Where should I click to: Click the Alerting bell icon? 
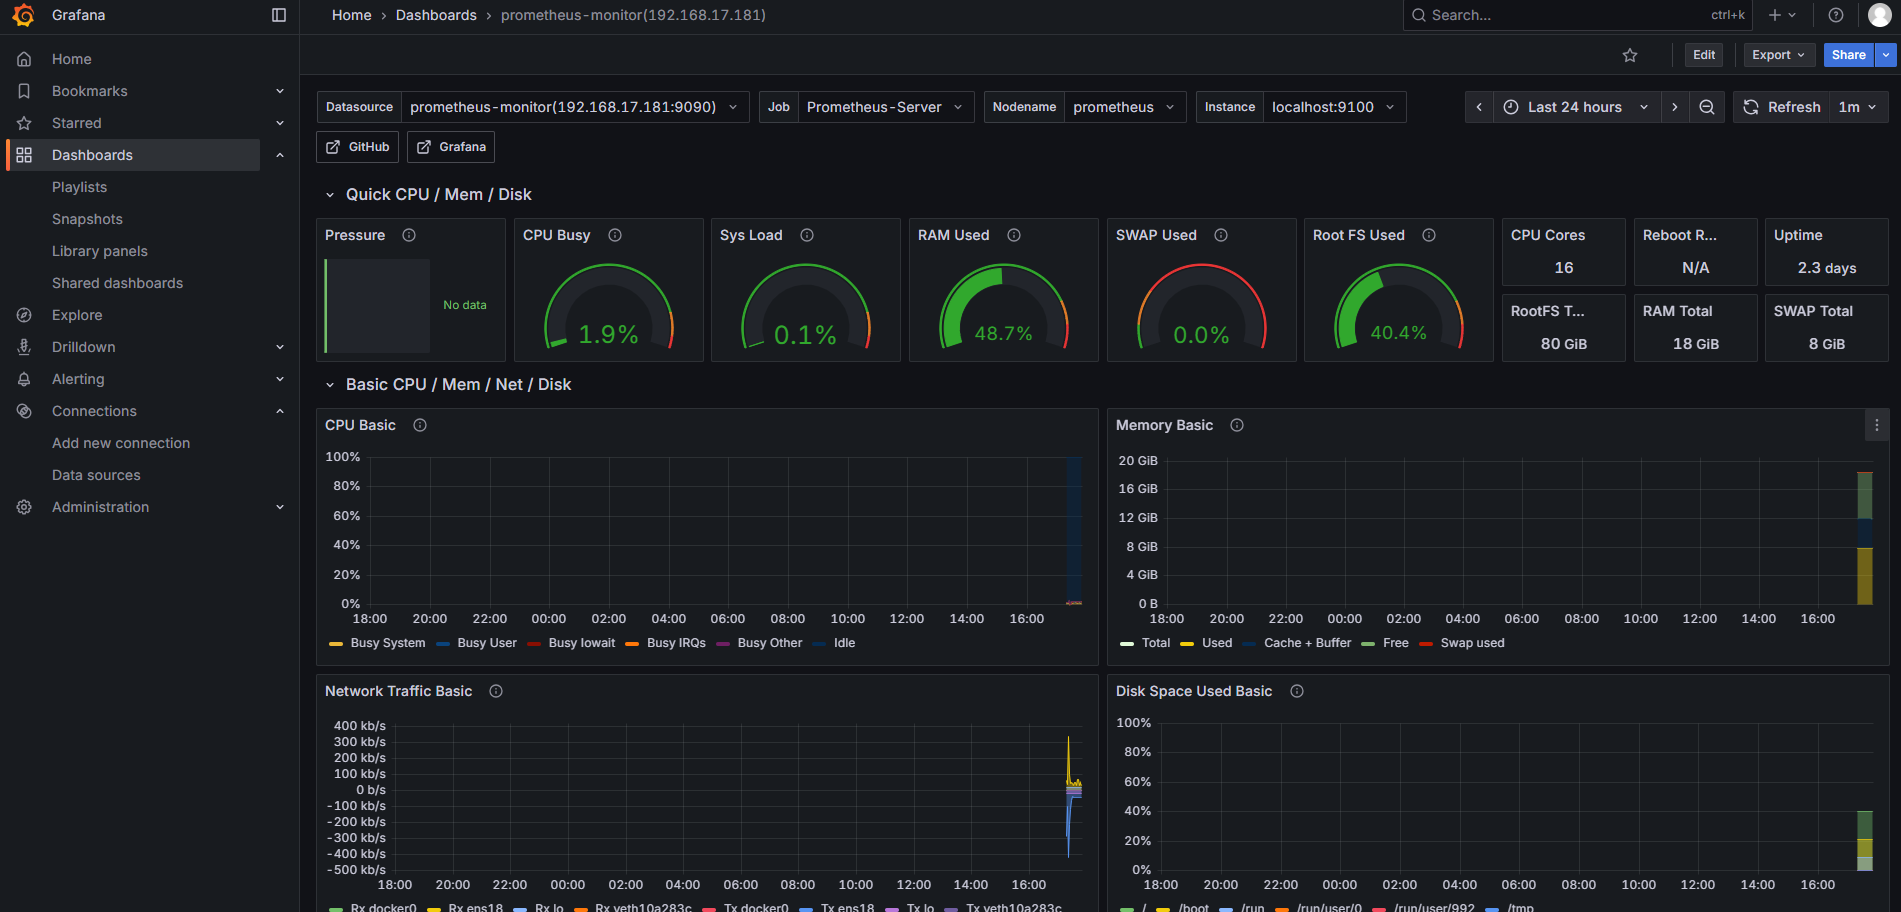tap(24, 379)
